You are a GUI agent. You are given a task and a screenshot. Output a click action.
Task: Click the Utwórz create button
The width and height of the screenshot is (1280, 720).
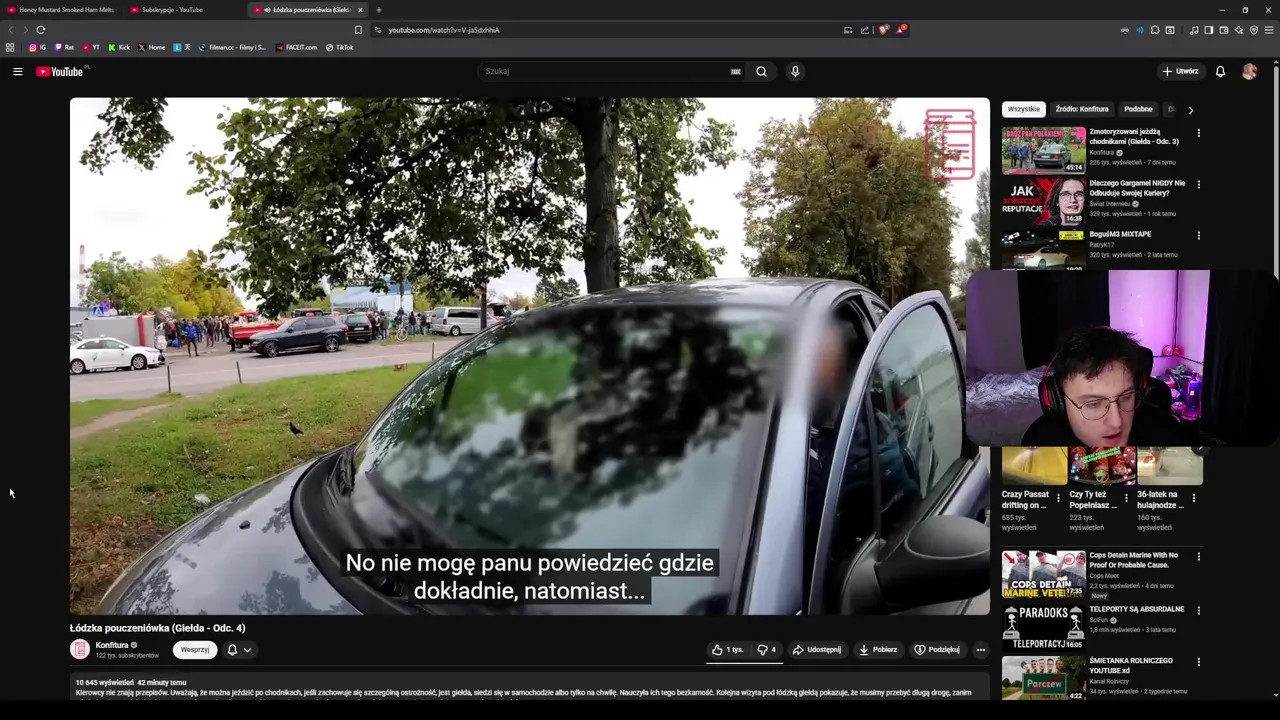point(1180,72)
